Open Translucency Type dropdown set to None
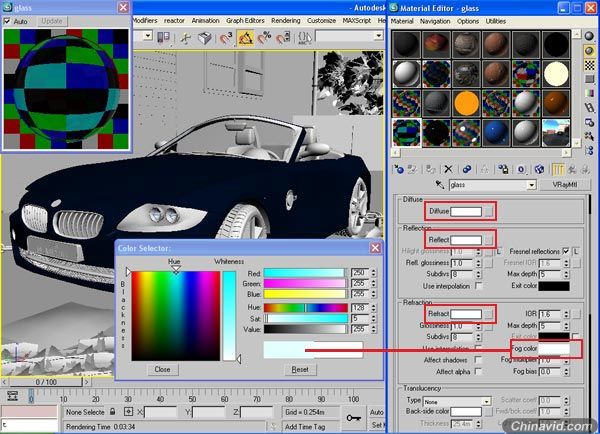 pos(486,401)
